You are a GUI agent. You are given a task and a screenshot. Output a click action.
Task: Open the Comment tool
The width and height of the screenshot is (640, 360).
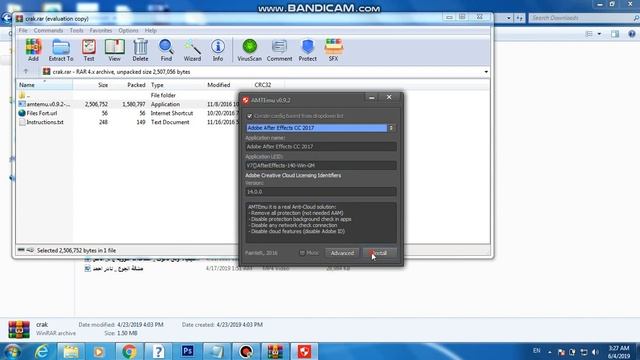click(279, 50)
